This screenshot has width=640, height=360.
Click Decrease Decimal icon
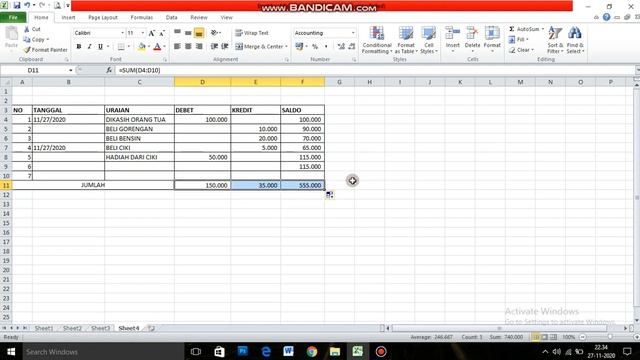pyautogui.click(x=352, y=47)
